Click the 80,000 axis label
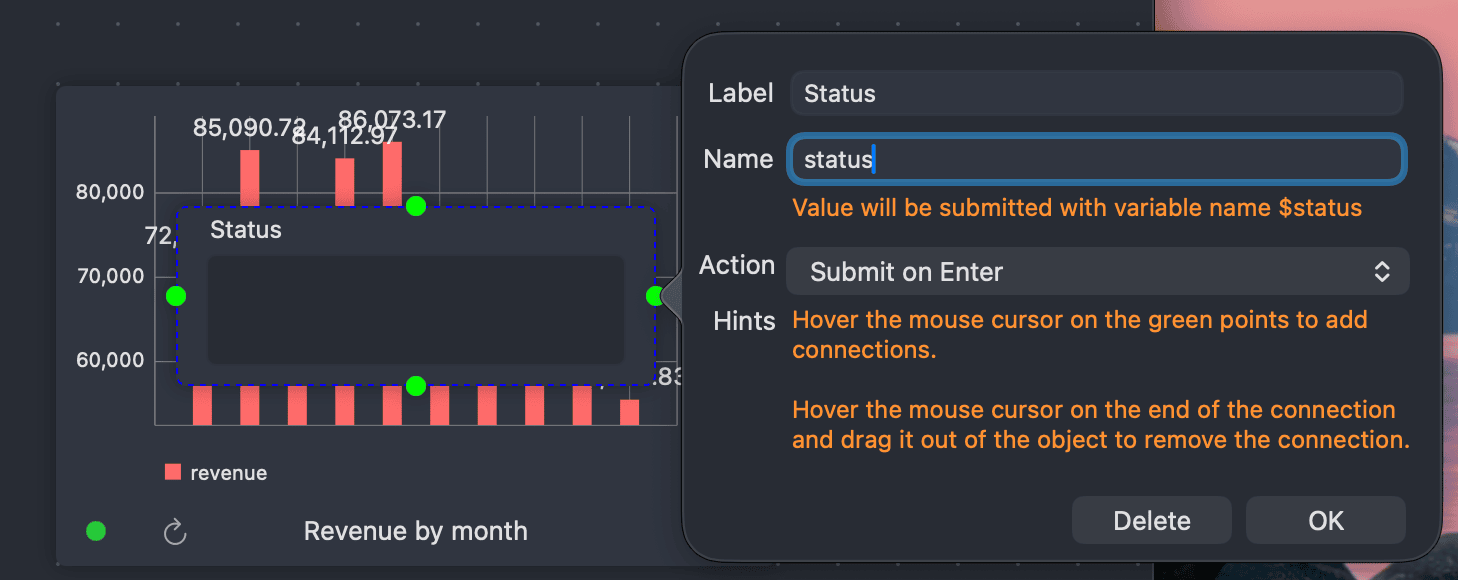The image size is (1458, 580). (x=110, y=192)
